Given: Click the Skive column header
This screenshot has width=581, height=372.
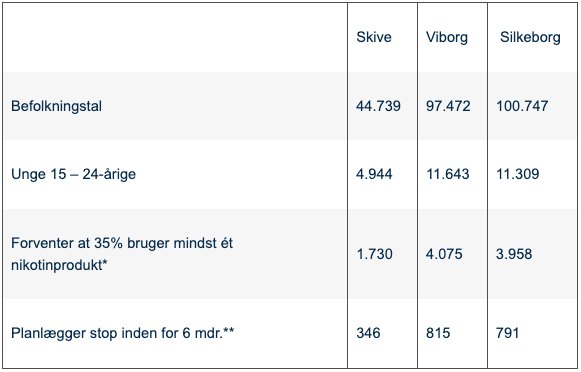Looking at the screenshot, I should point(374,37).
